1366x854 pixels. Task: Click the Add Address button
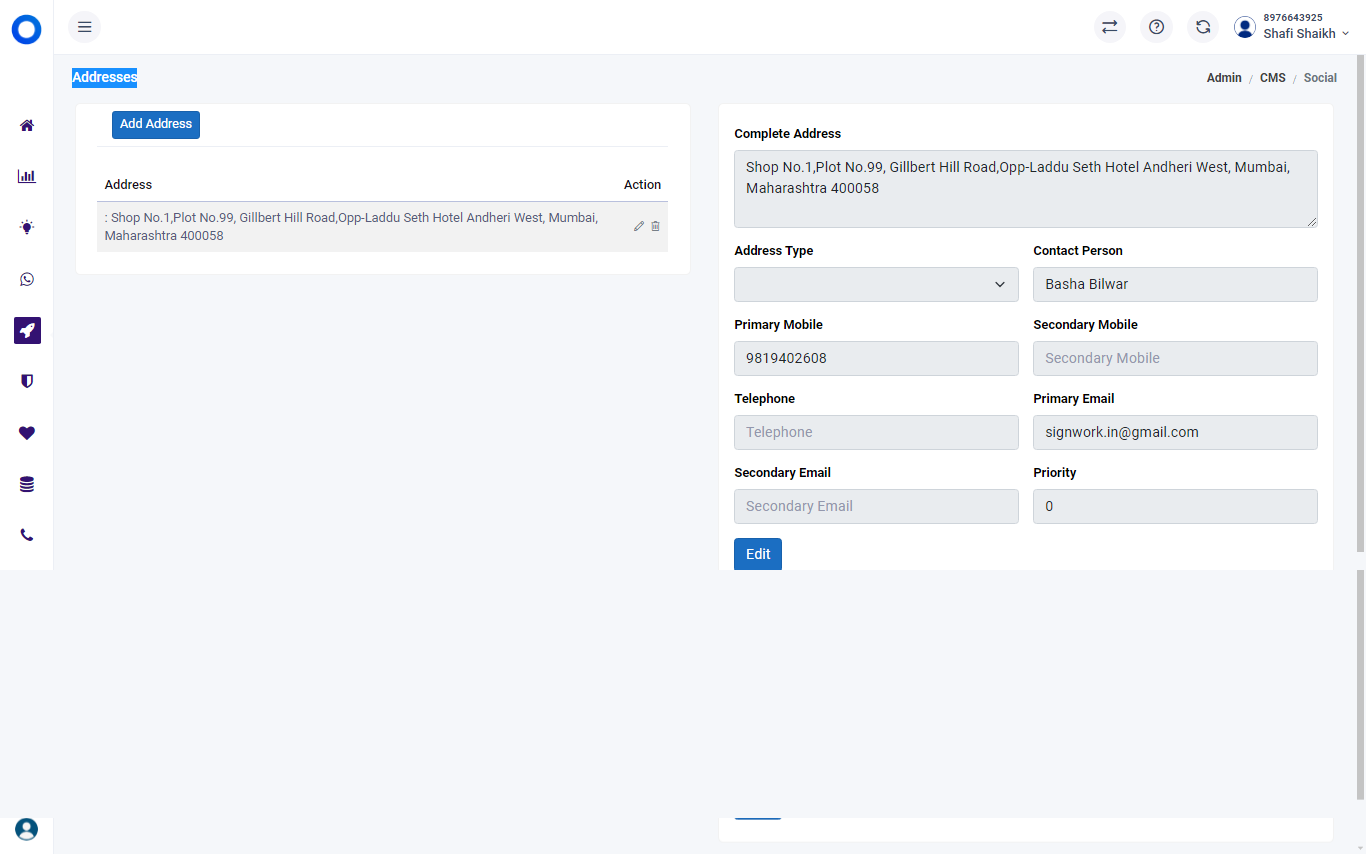pos(156,125)
